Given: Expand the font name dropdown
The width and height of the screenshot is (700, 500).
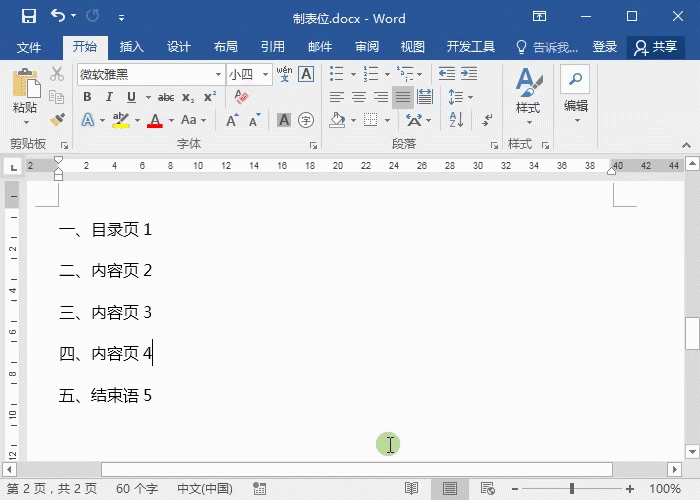Looking at the screenshot, I should [218, 74].
